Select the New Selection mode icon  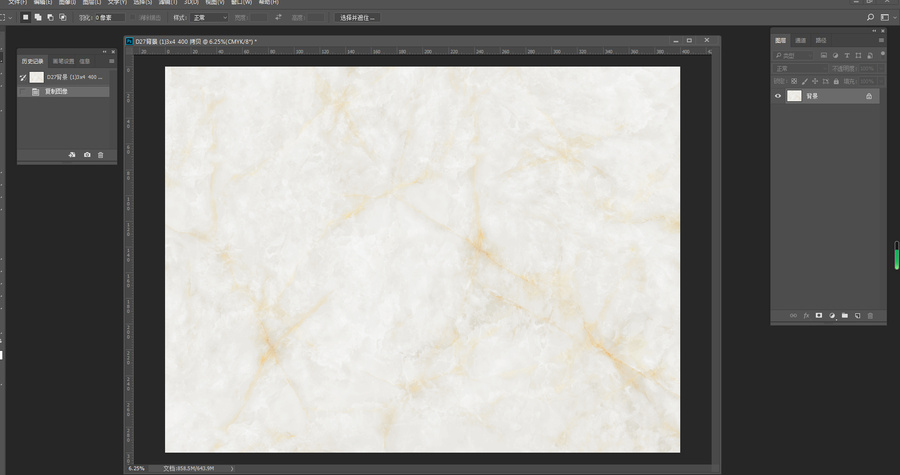[x=25, y=18]
